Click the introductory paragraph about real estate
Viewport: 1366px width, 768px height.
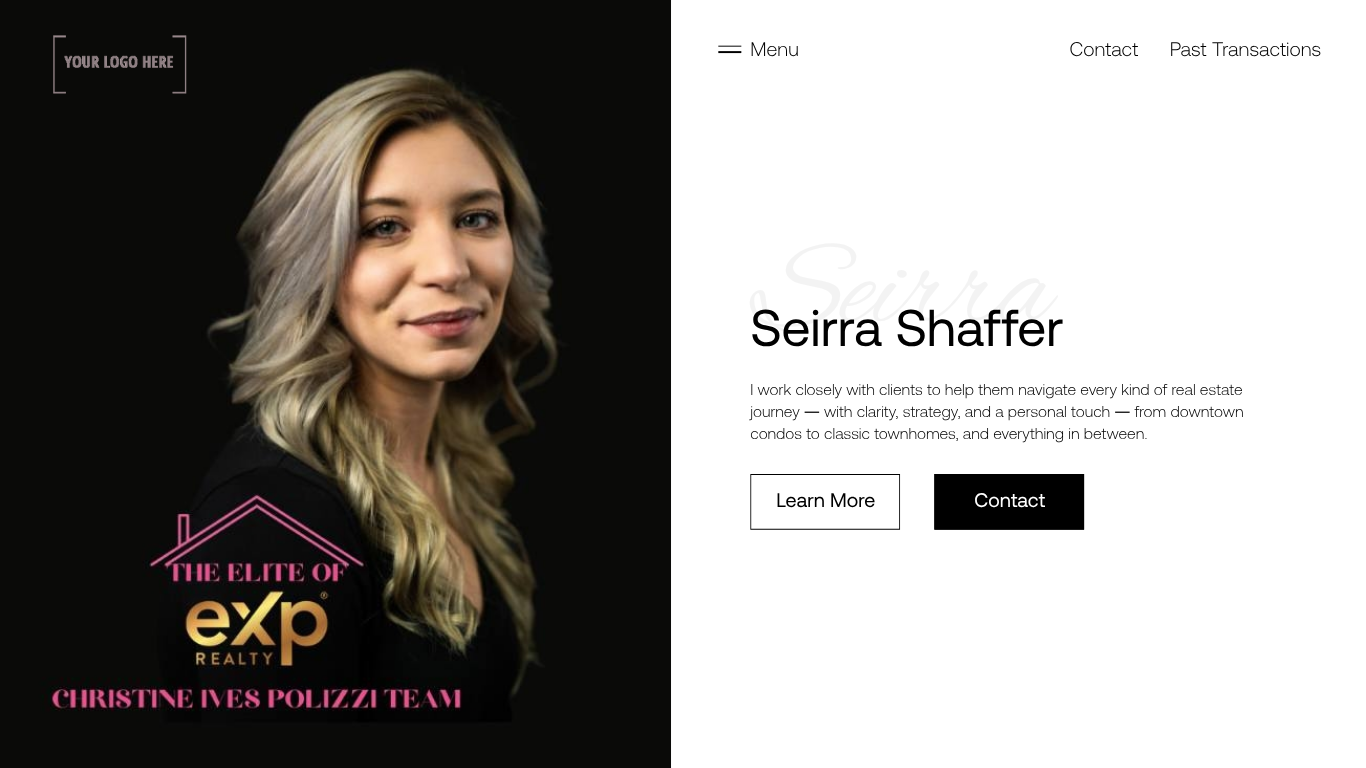point(997,412)
